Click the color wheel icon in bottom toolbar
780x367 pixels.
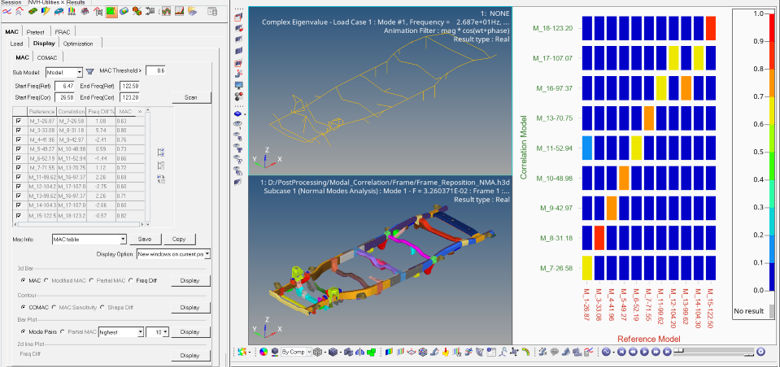click(264, 352)
